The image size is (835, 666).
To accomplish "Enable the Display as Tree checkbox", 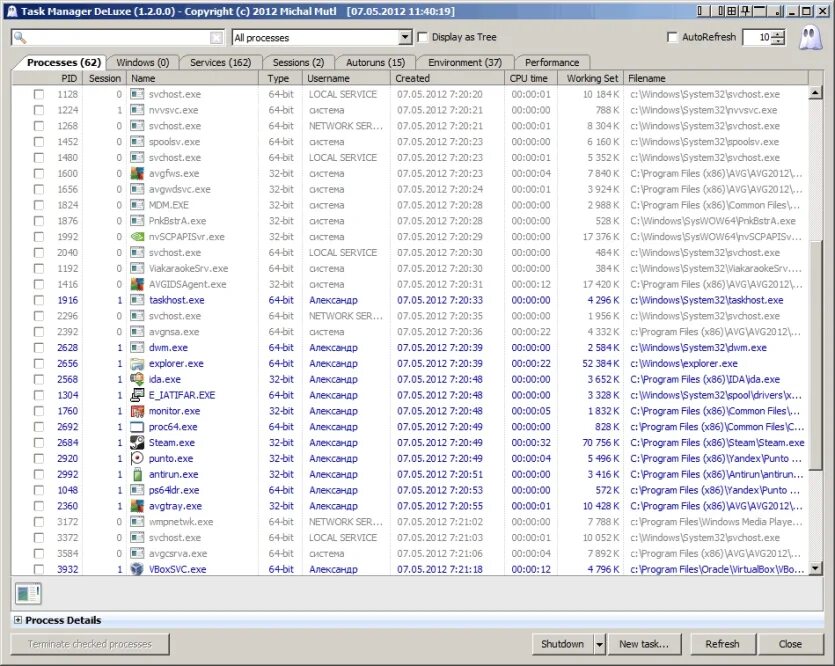I will click(x=423, y=37).
